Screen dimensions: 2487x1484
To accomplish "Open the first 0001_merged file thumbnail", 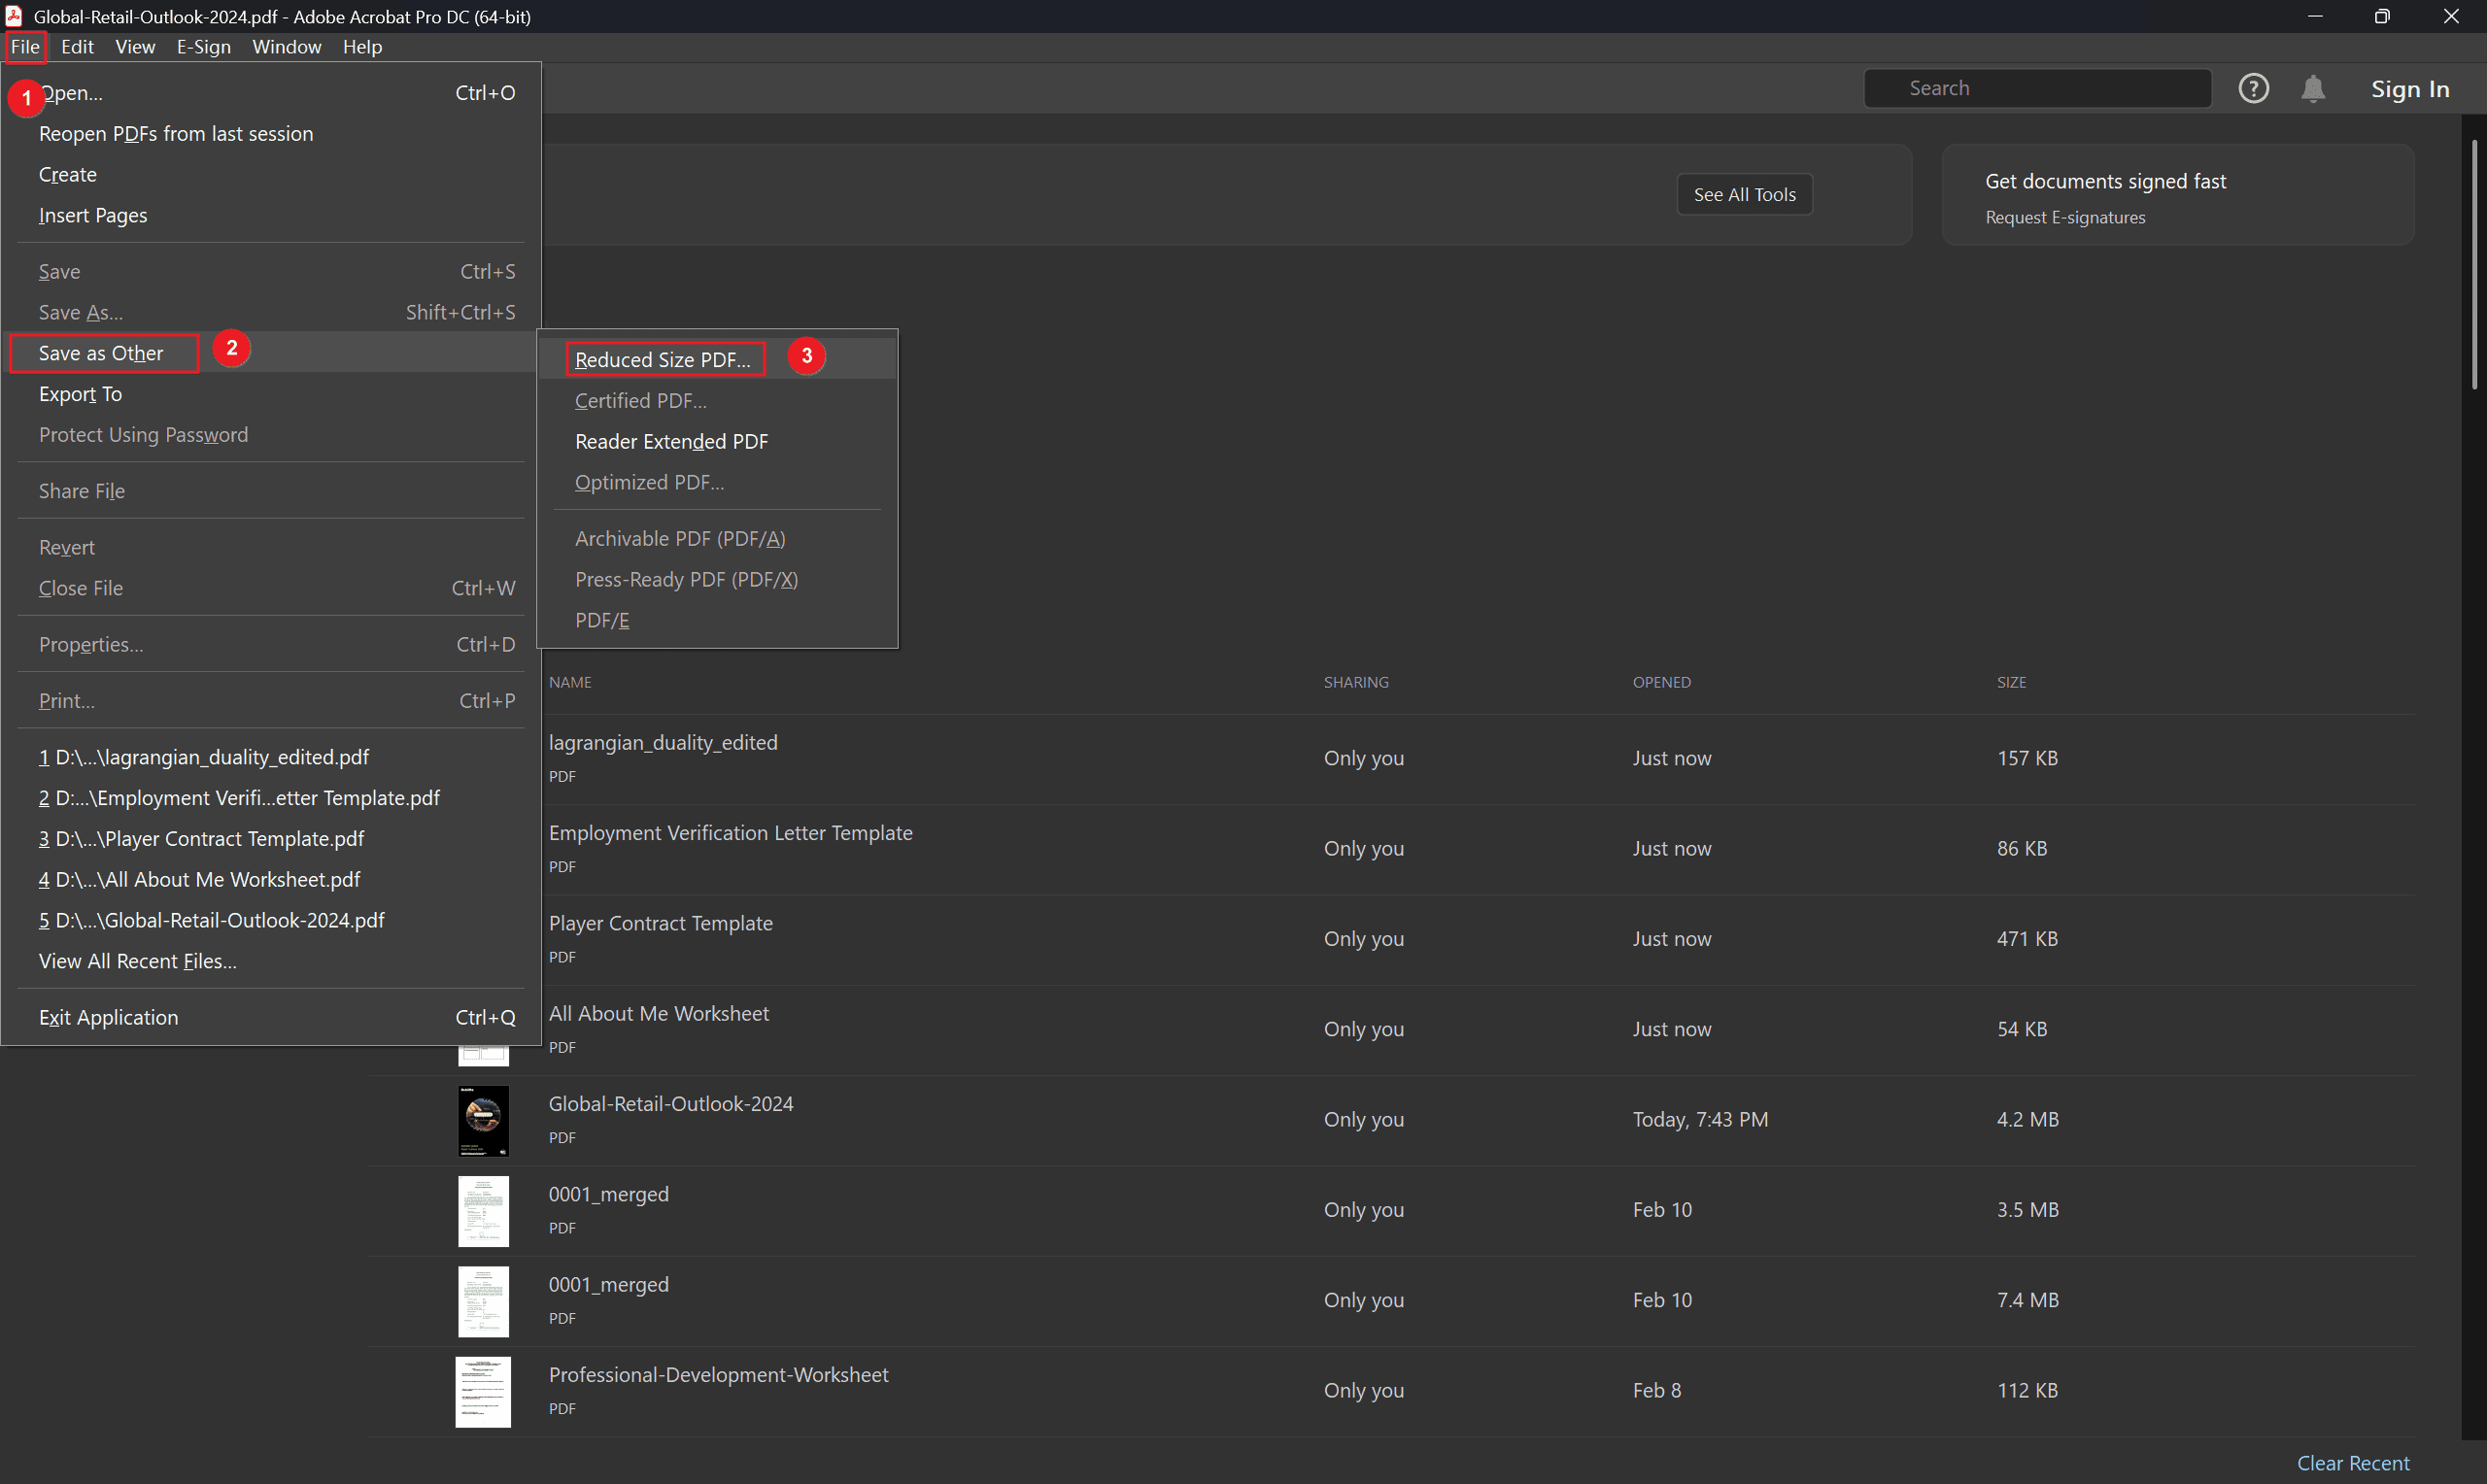I will (483, 1210).
